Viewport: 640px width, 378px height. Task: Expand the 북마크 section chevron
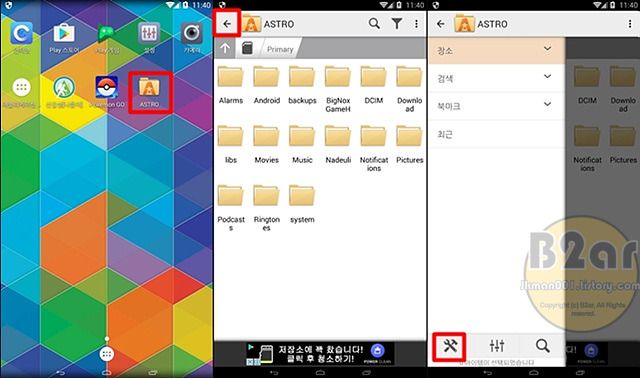[548, 104]
